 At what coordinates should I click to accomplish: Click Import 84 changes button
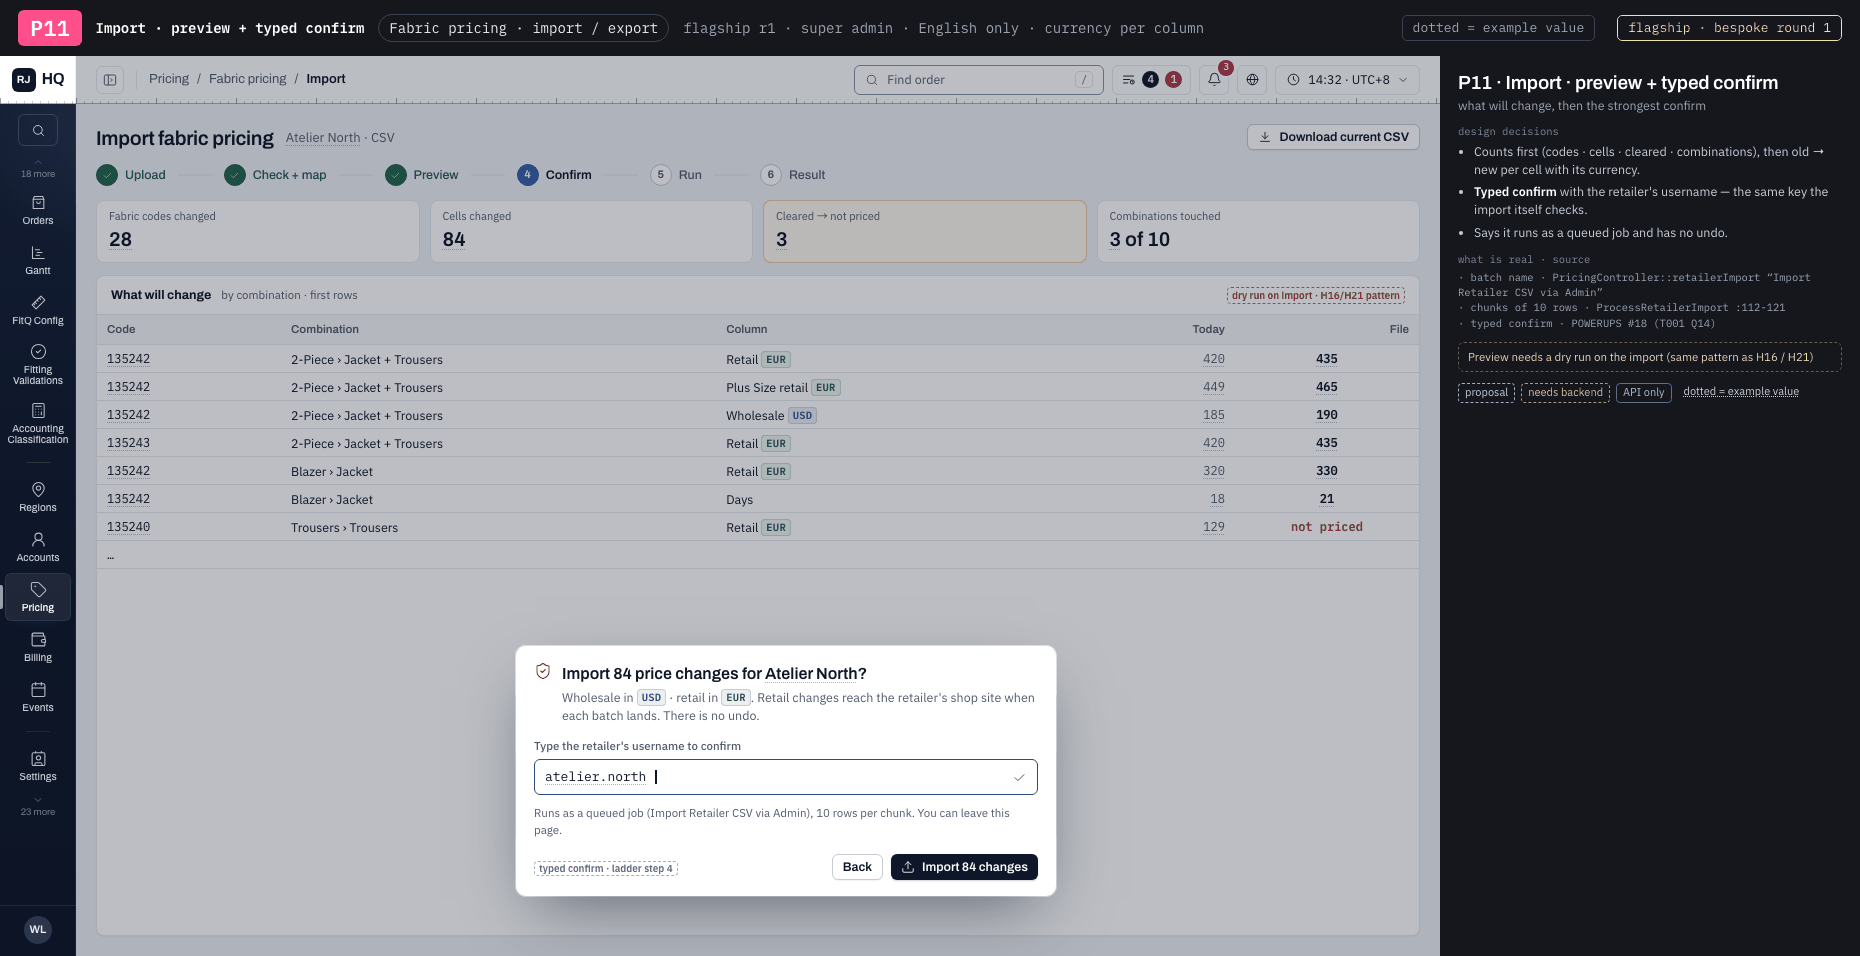964,867
